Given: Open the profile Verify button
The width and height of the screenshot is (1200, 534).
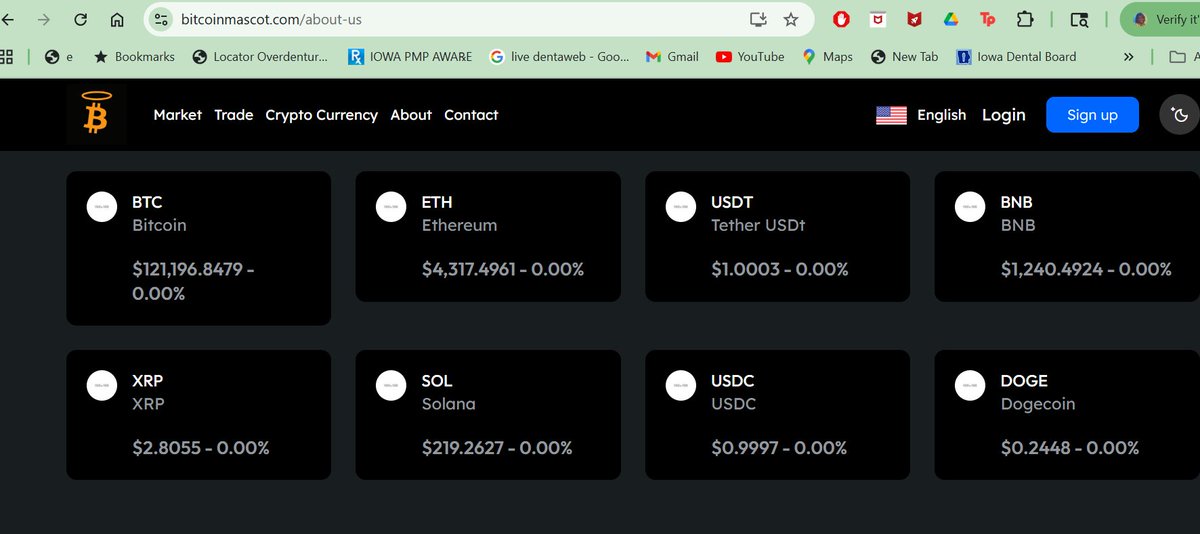Looking at the screenshot, I should click(x=1160, y=19).
